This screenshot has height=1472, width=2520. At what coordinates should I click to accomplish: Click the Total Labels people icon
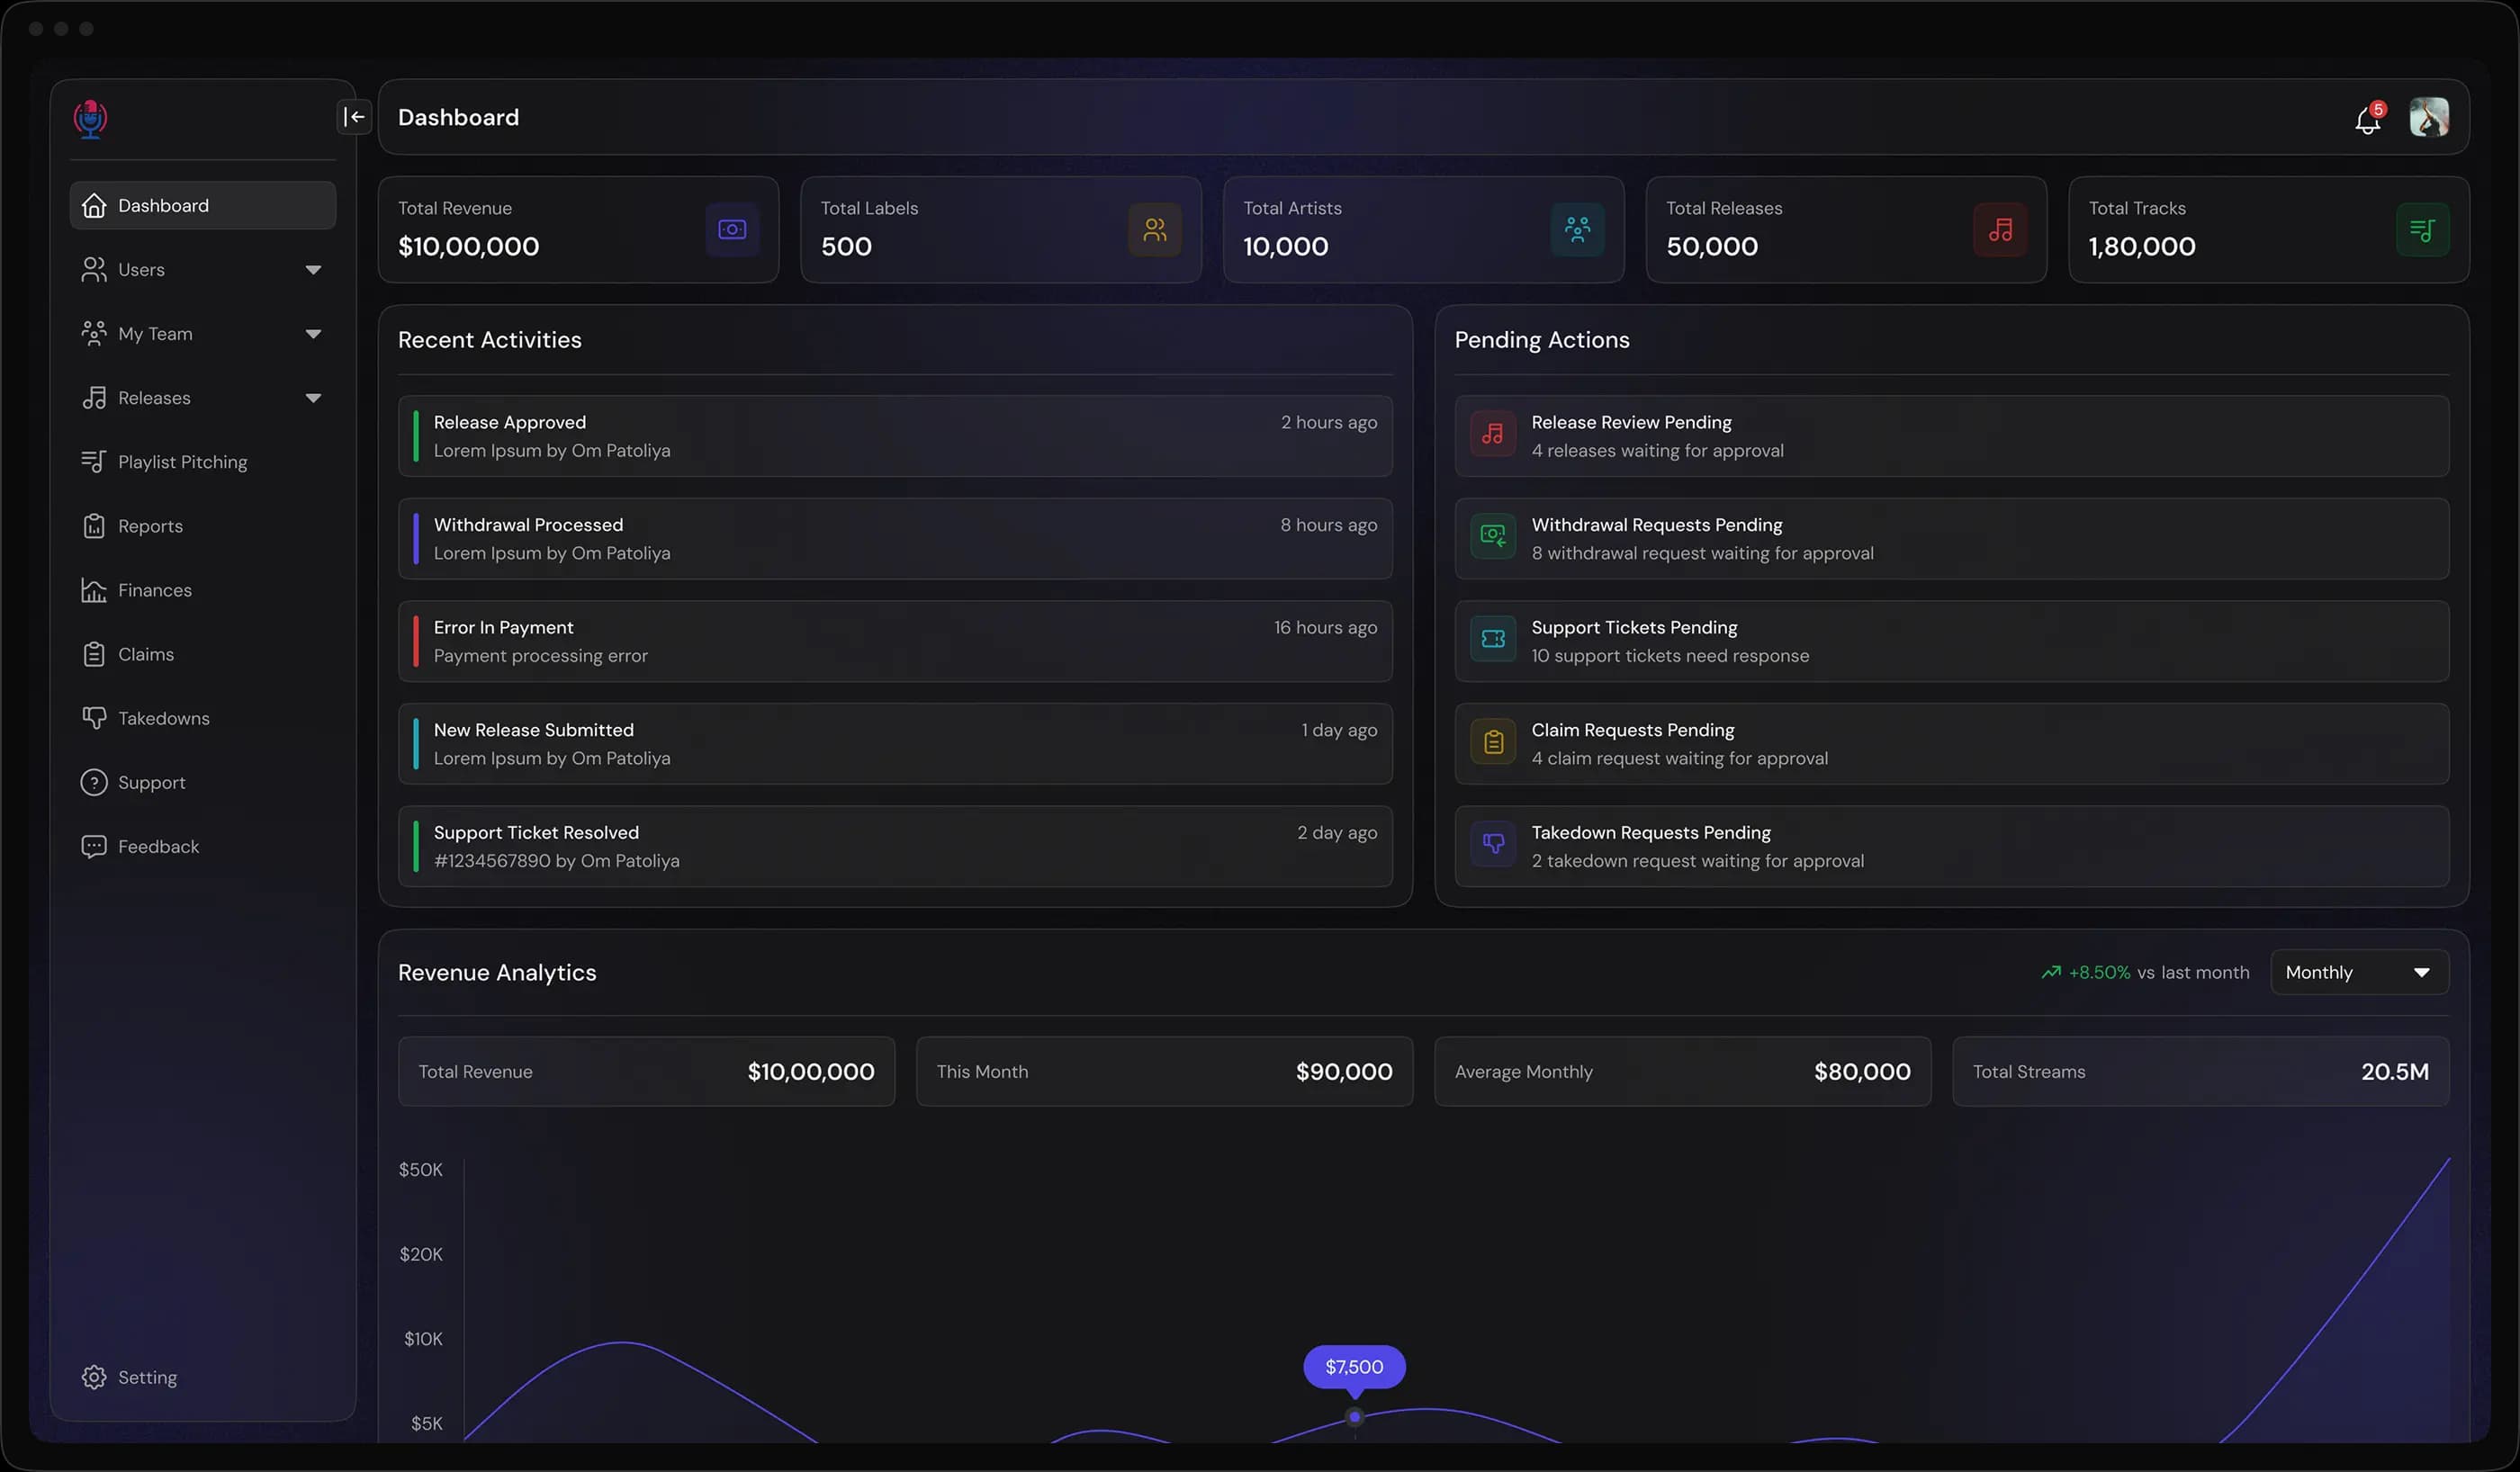coord(1155,230)
